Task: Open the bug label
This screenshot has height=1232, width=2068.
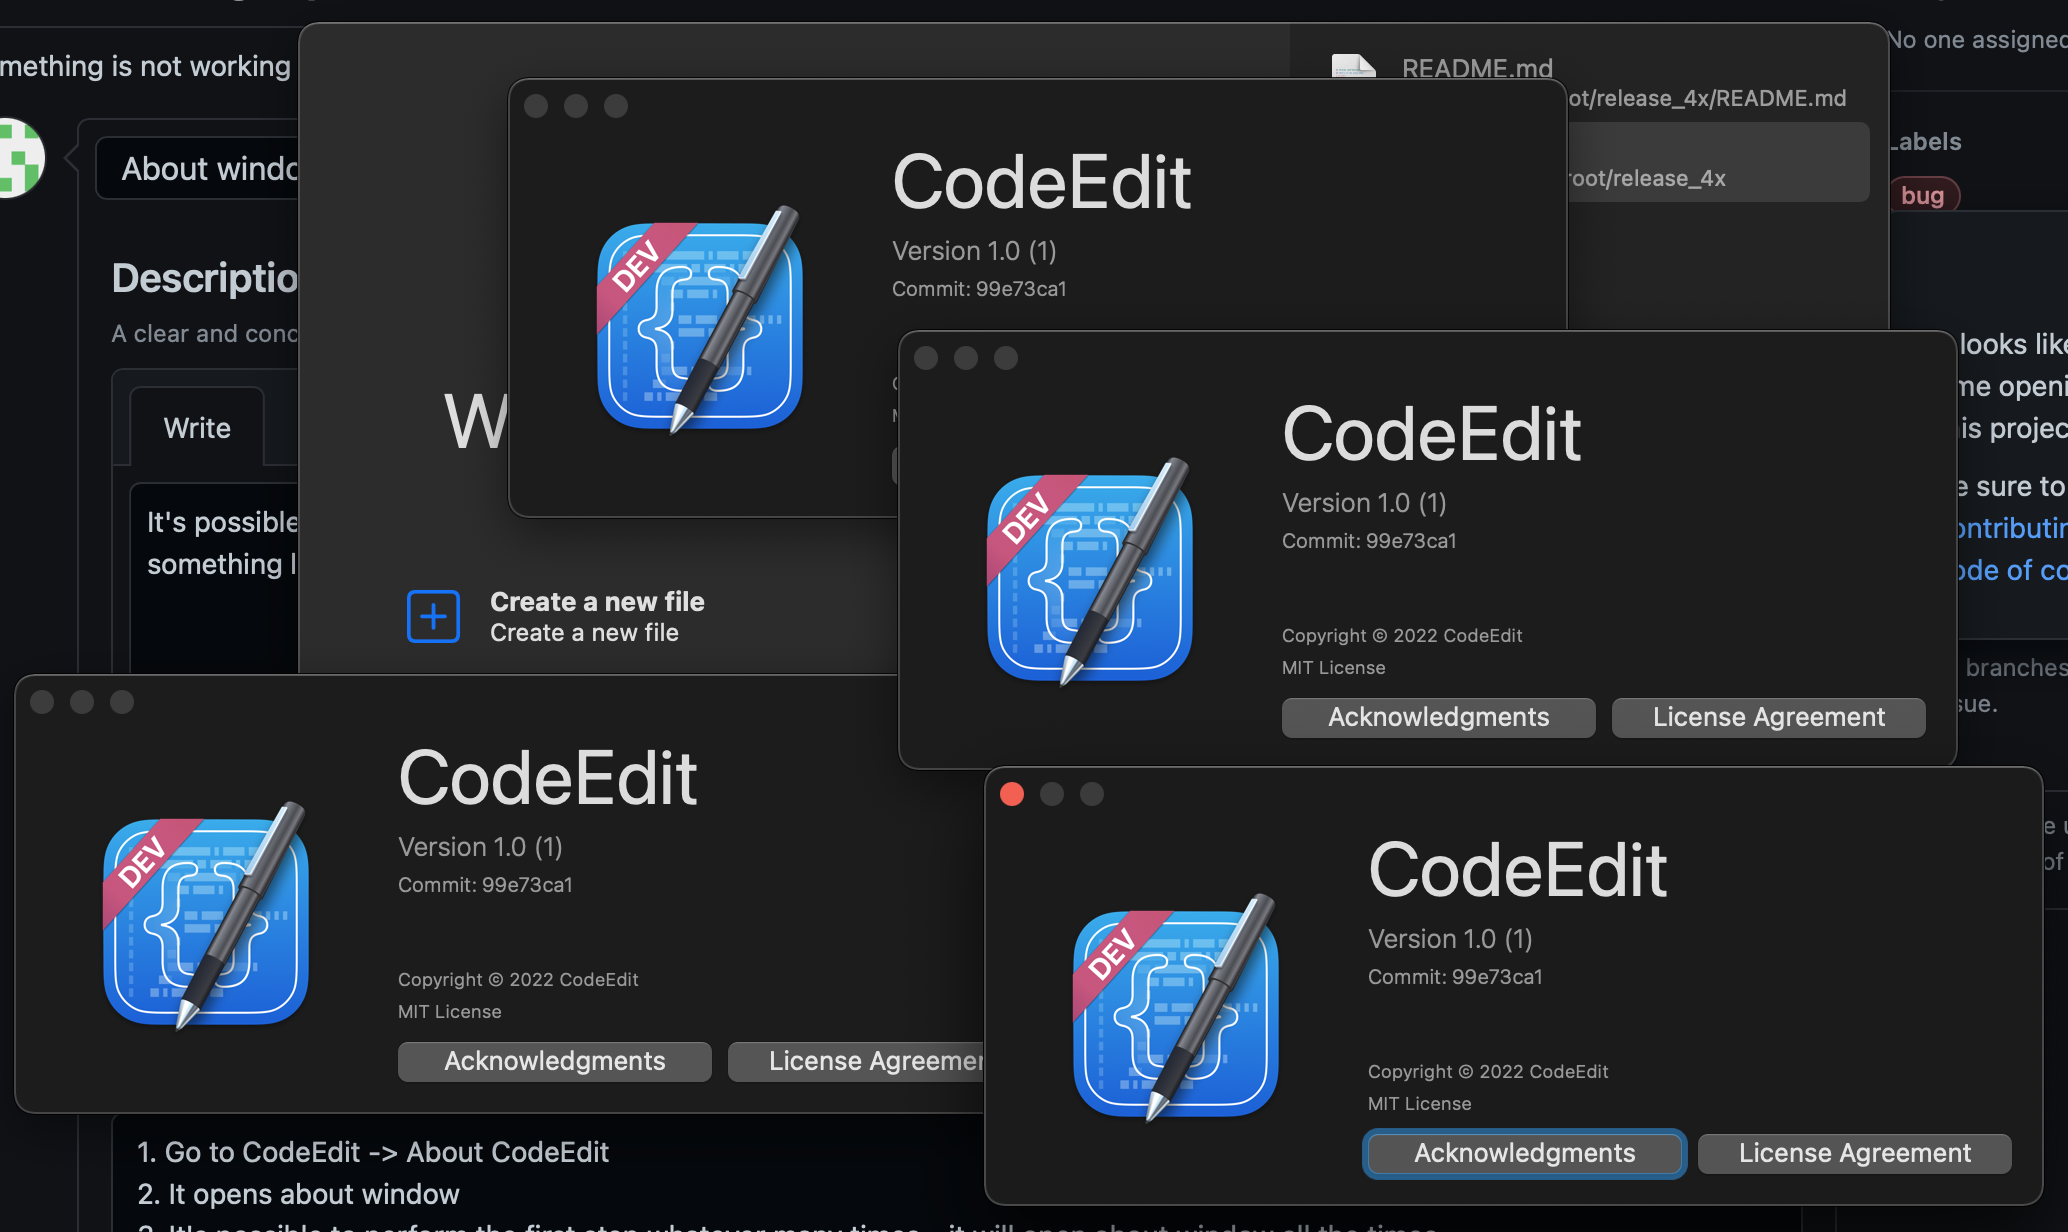Action: tap(1923, 194)
